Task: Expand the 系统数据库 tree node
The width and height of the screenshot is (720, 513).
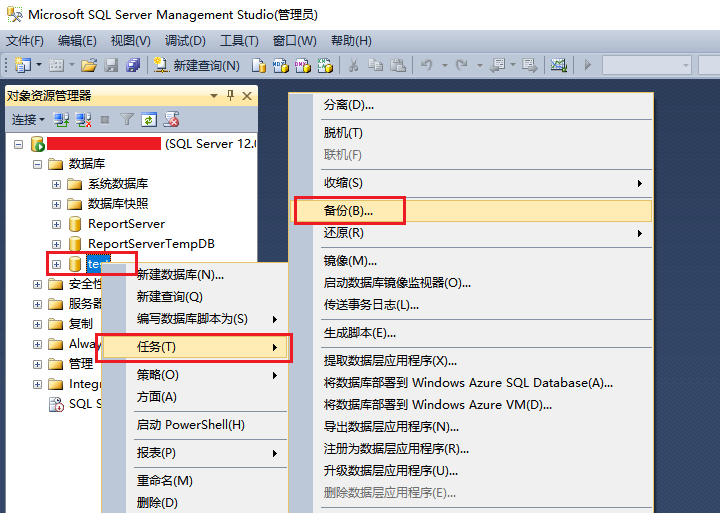Action: 57,184
